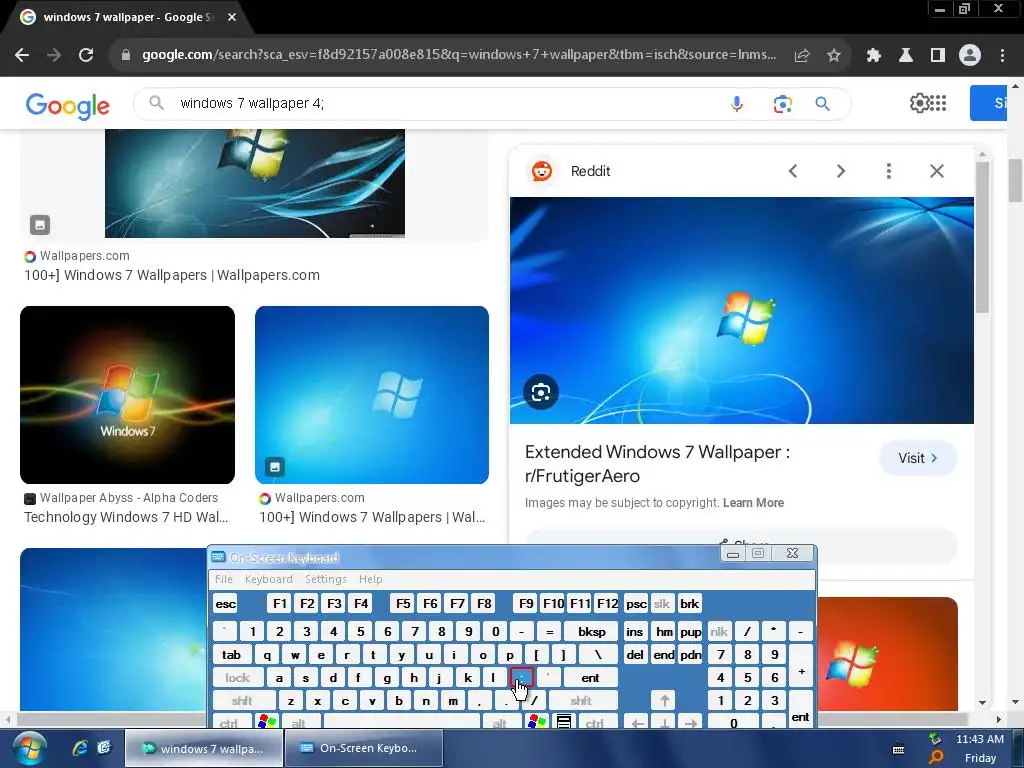Close the Reddit image preview panel

936,171
